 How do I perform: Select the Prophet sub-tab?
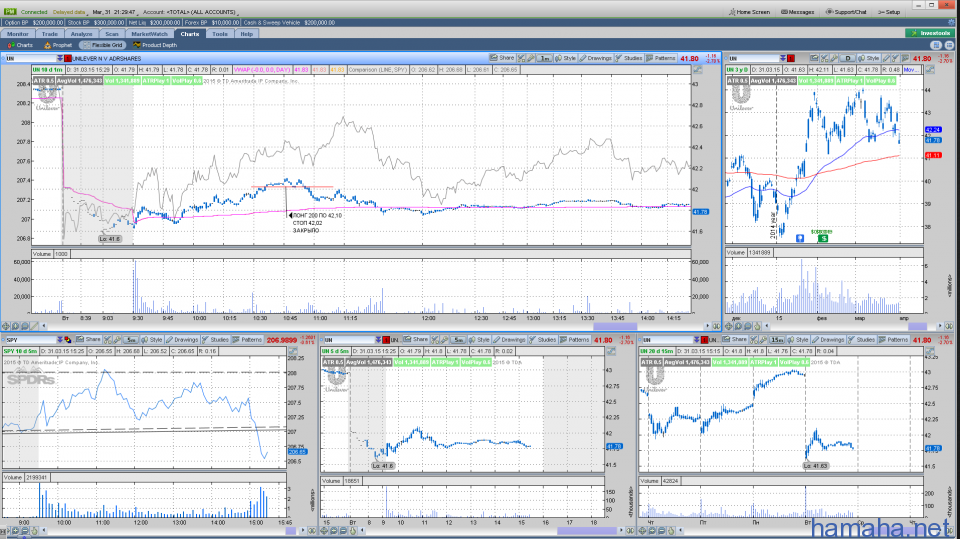tap(58, 45)
